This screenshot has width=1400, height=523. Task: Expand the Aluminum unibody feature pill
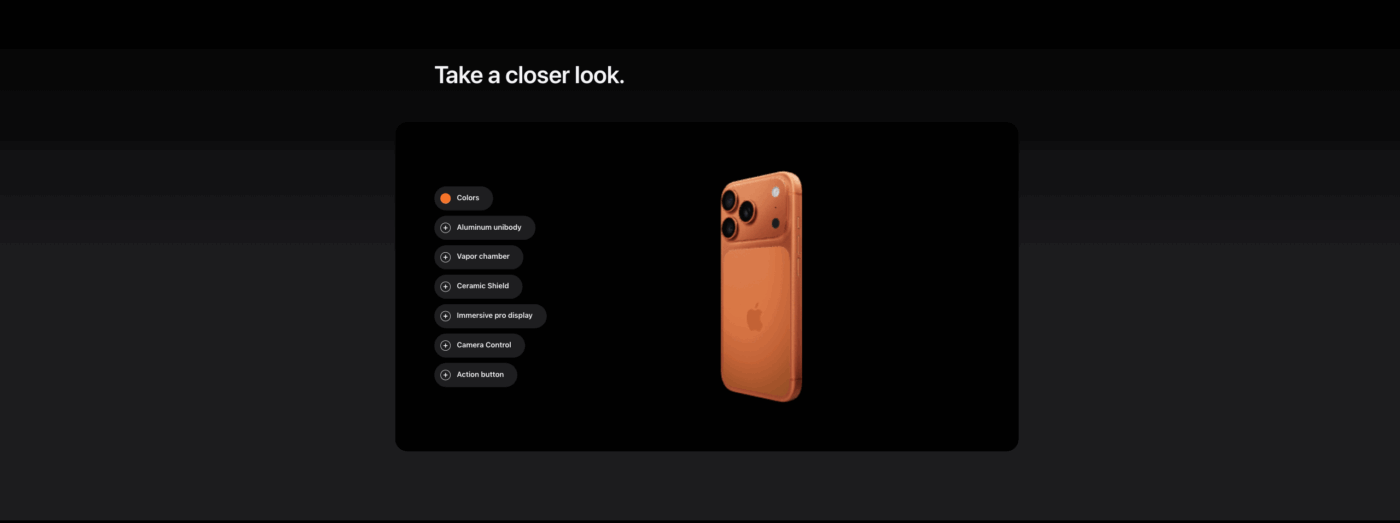pyautogui.click(x=485, y=228)
